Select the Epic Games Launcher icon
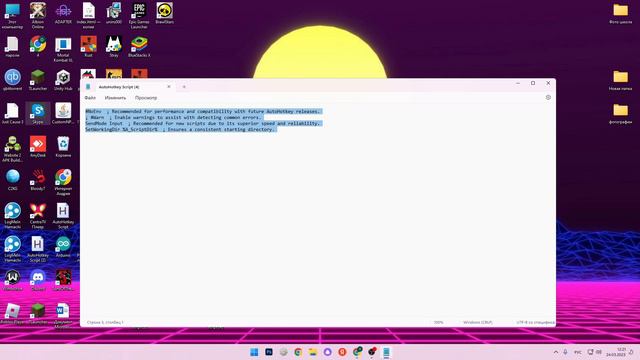 139,16
